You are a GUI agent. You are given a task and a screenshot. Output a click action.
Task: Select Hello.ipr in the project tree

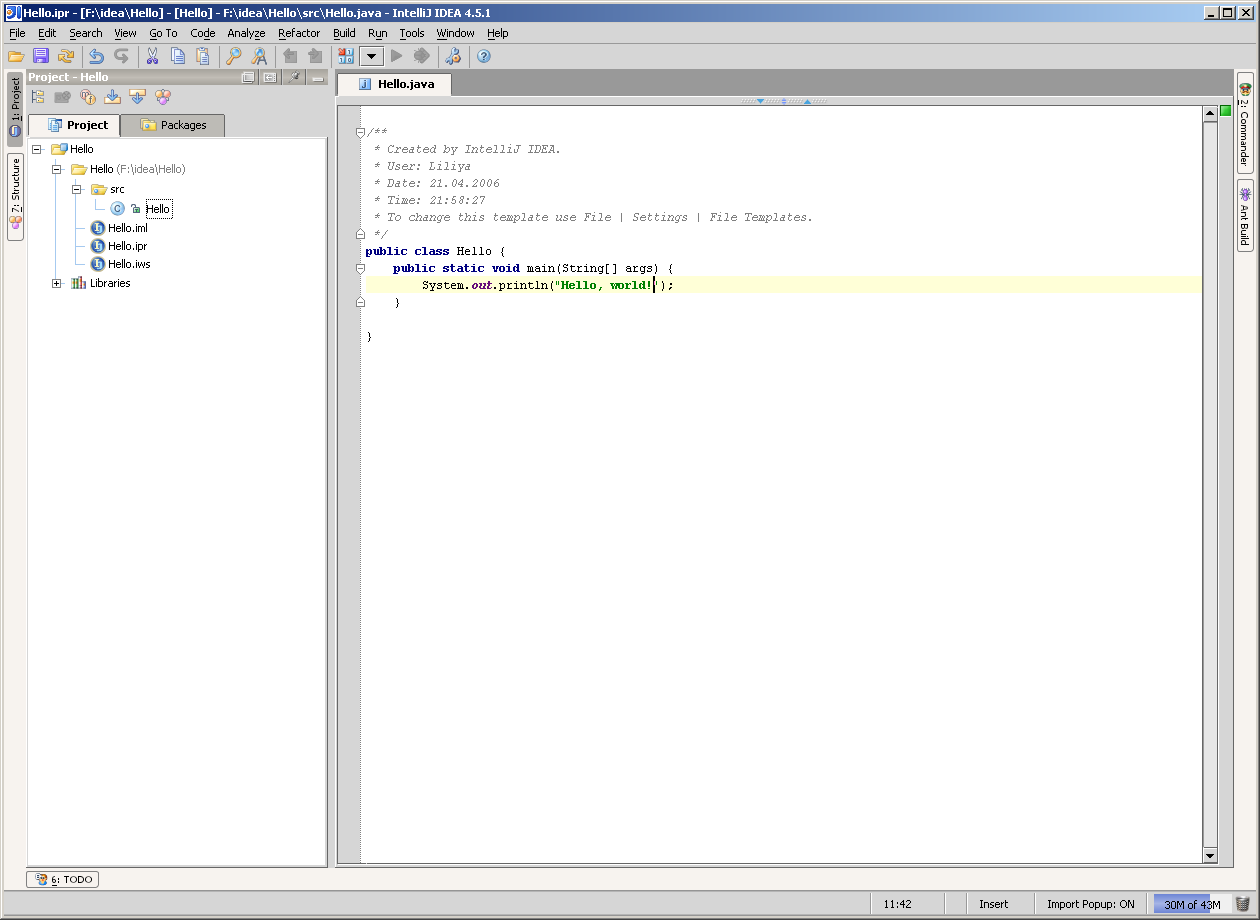[x=128, y=246]
